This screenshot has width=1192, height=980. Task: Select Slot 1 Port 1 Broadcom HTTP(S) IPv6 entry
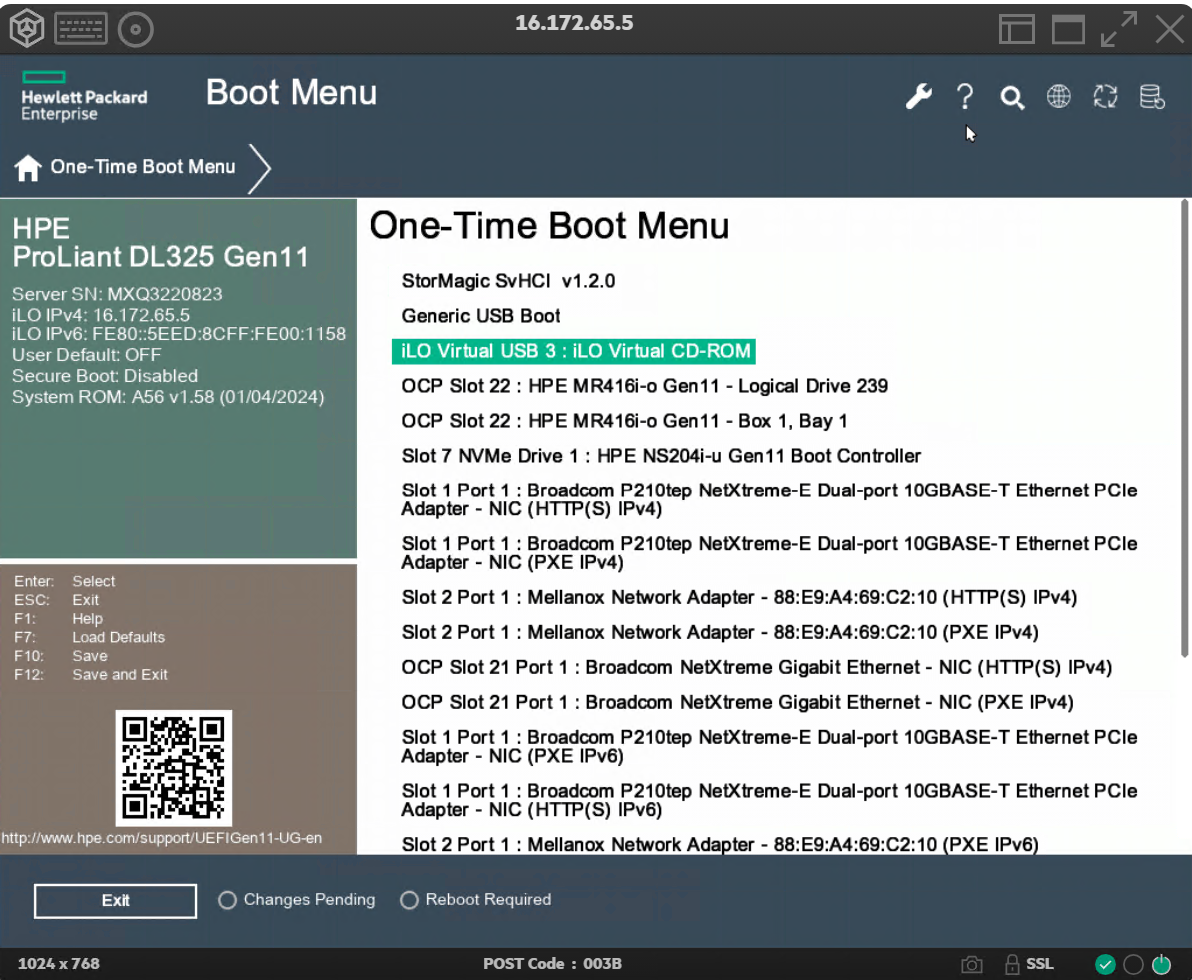tap(769, 800)
